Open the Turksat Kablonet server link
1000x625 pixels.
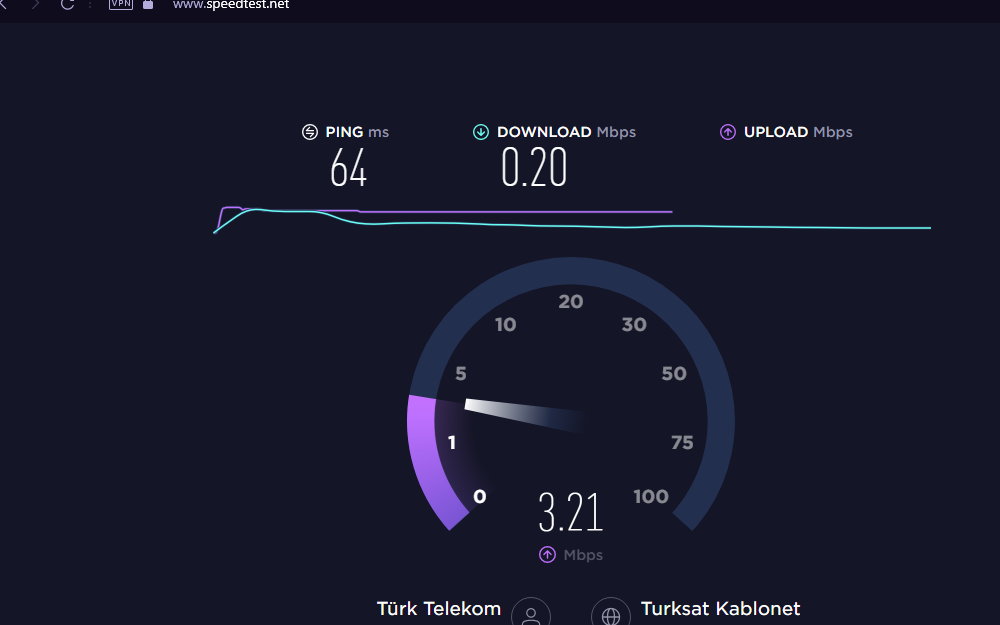[720, 608]
